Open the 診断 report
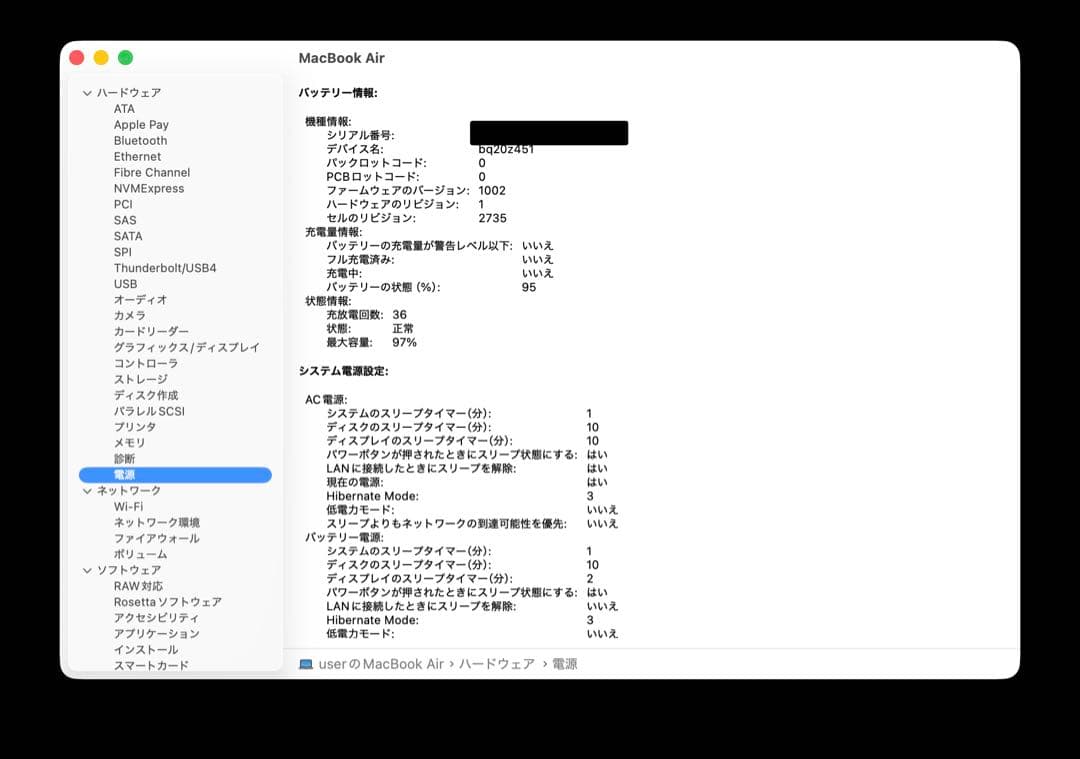Screen dimensions: 1080x759 point(124,458)
